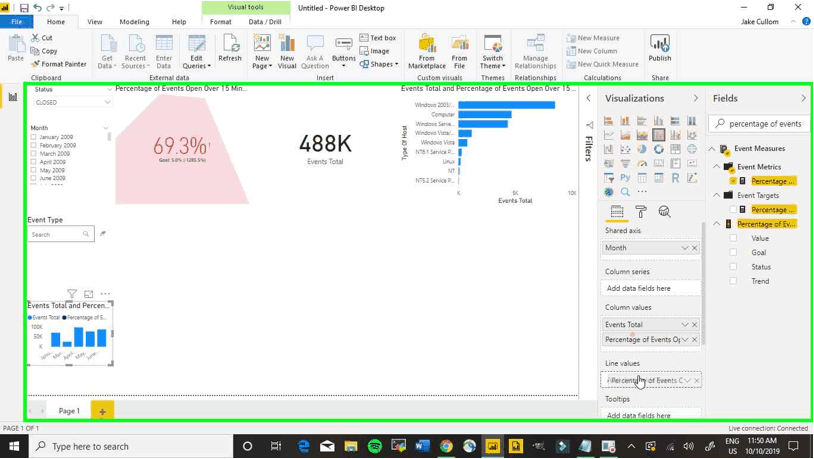Collapse the Event Targets folder
814x459 pixels.
click(x=716, y=195)
